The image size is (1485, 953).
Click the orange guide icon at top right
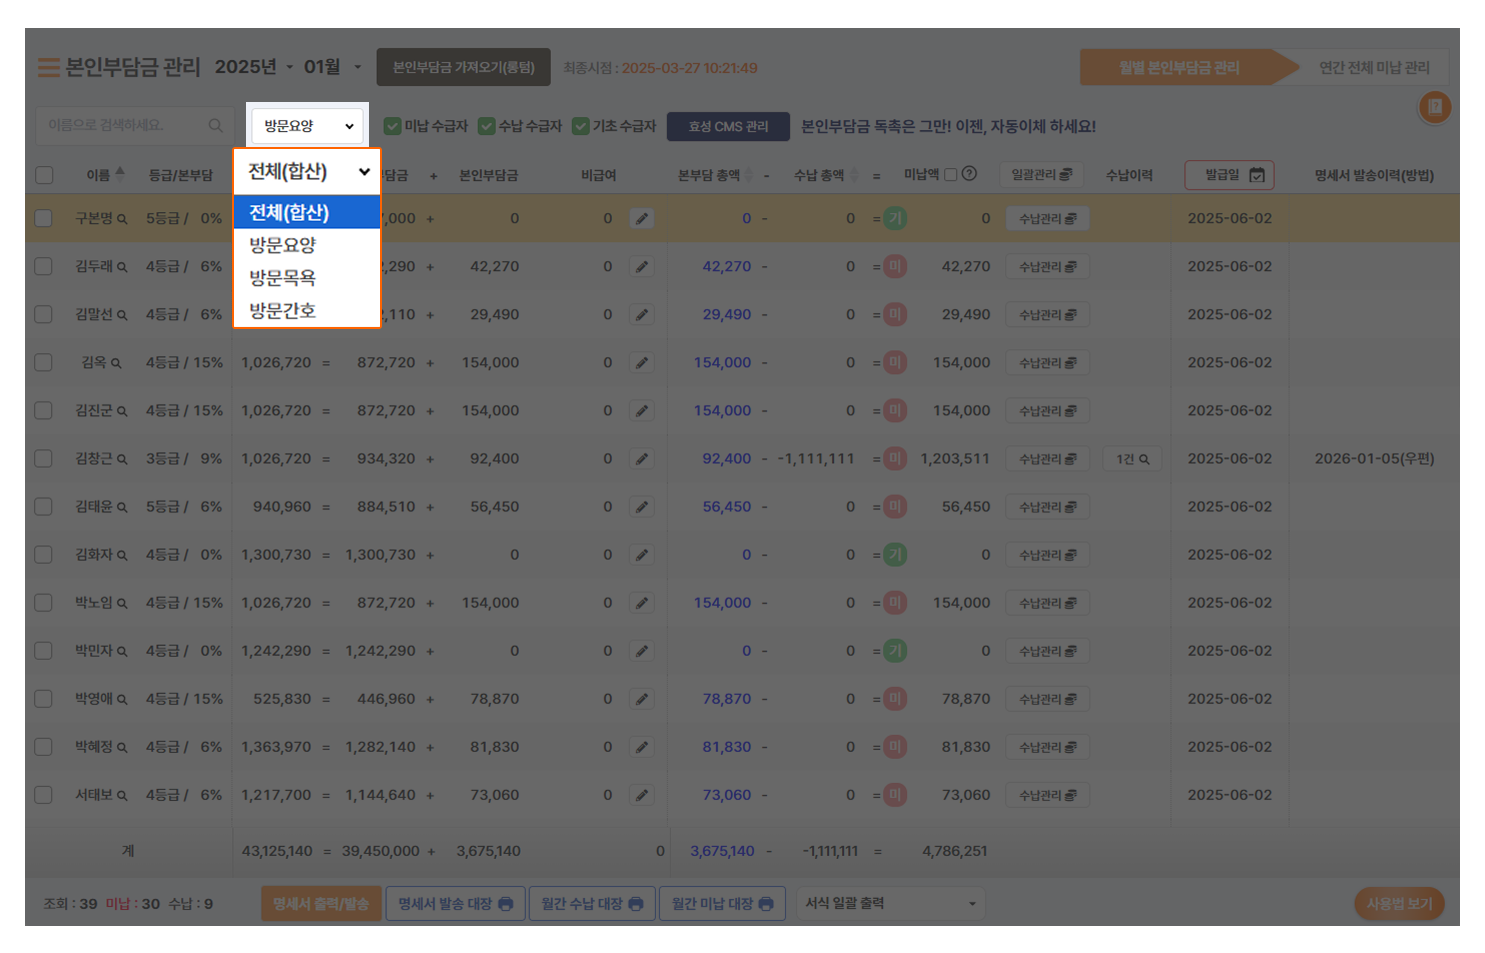1434,107
